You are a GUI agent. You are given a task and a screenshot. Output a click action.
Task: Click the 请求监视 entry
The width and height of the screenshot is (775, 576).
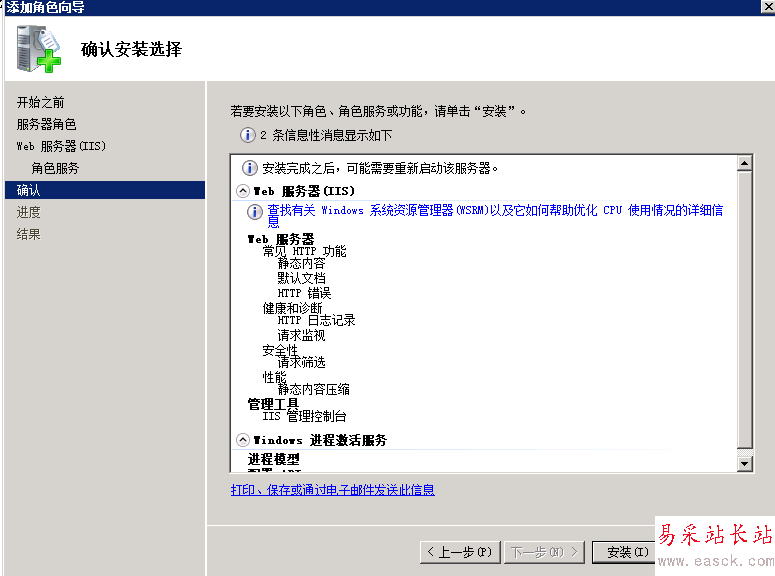point(301,336)
